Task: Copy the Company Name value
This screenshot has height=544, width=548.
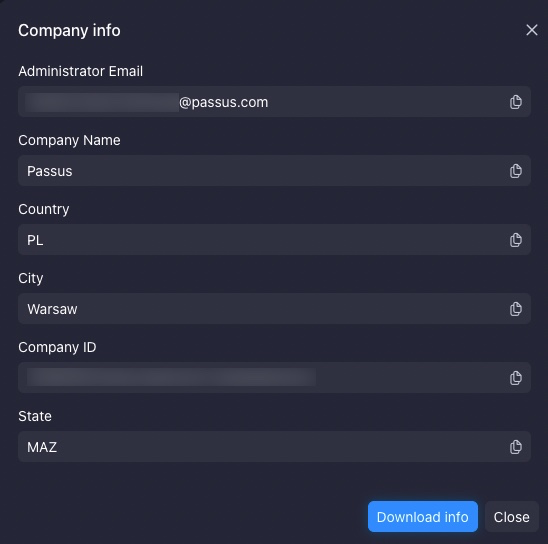Action: (515, 171)
